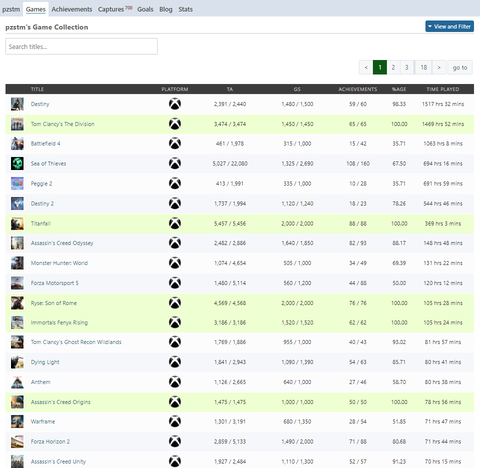This screenshot has width=480, height=468.
Task: Open the Blog tab
Action: pos(166,9)
